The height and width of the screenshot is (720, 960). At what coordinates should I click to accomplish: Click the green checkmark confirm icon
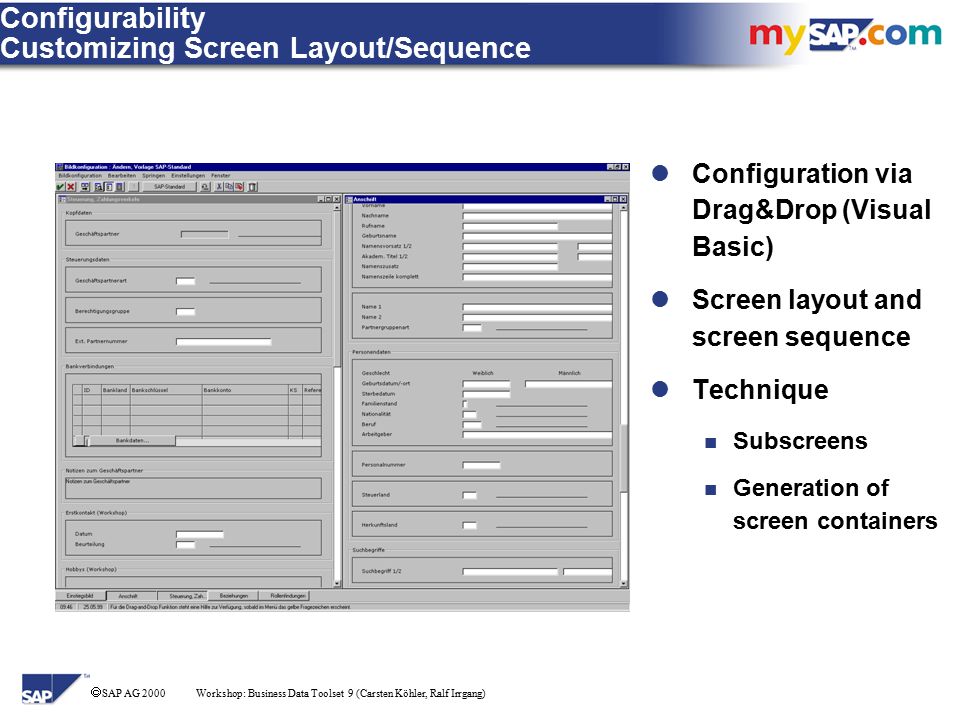coord(61,187)
